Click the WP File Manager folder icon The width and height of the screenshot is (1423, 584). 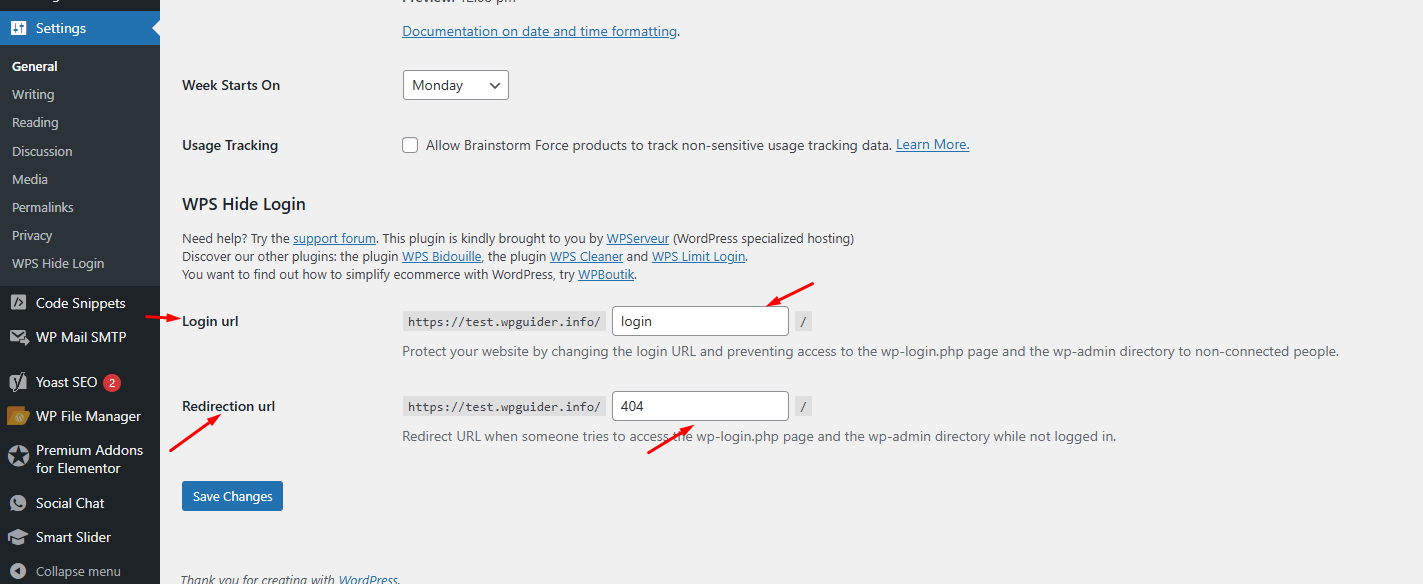(18, 416)
